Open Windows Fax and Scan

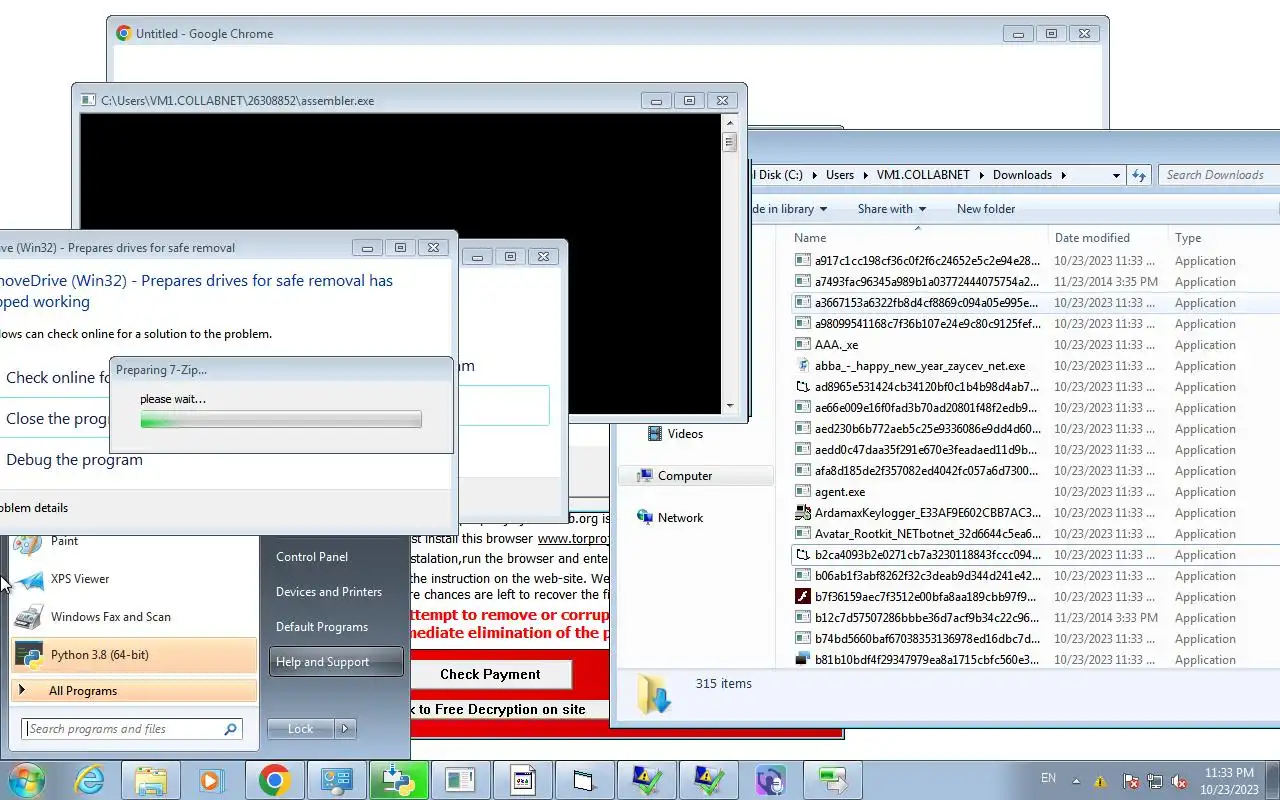pyautogui.click(x=134, y=617)
